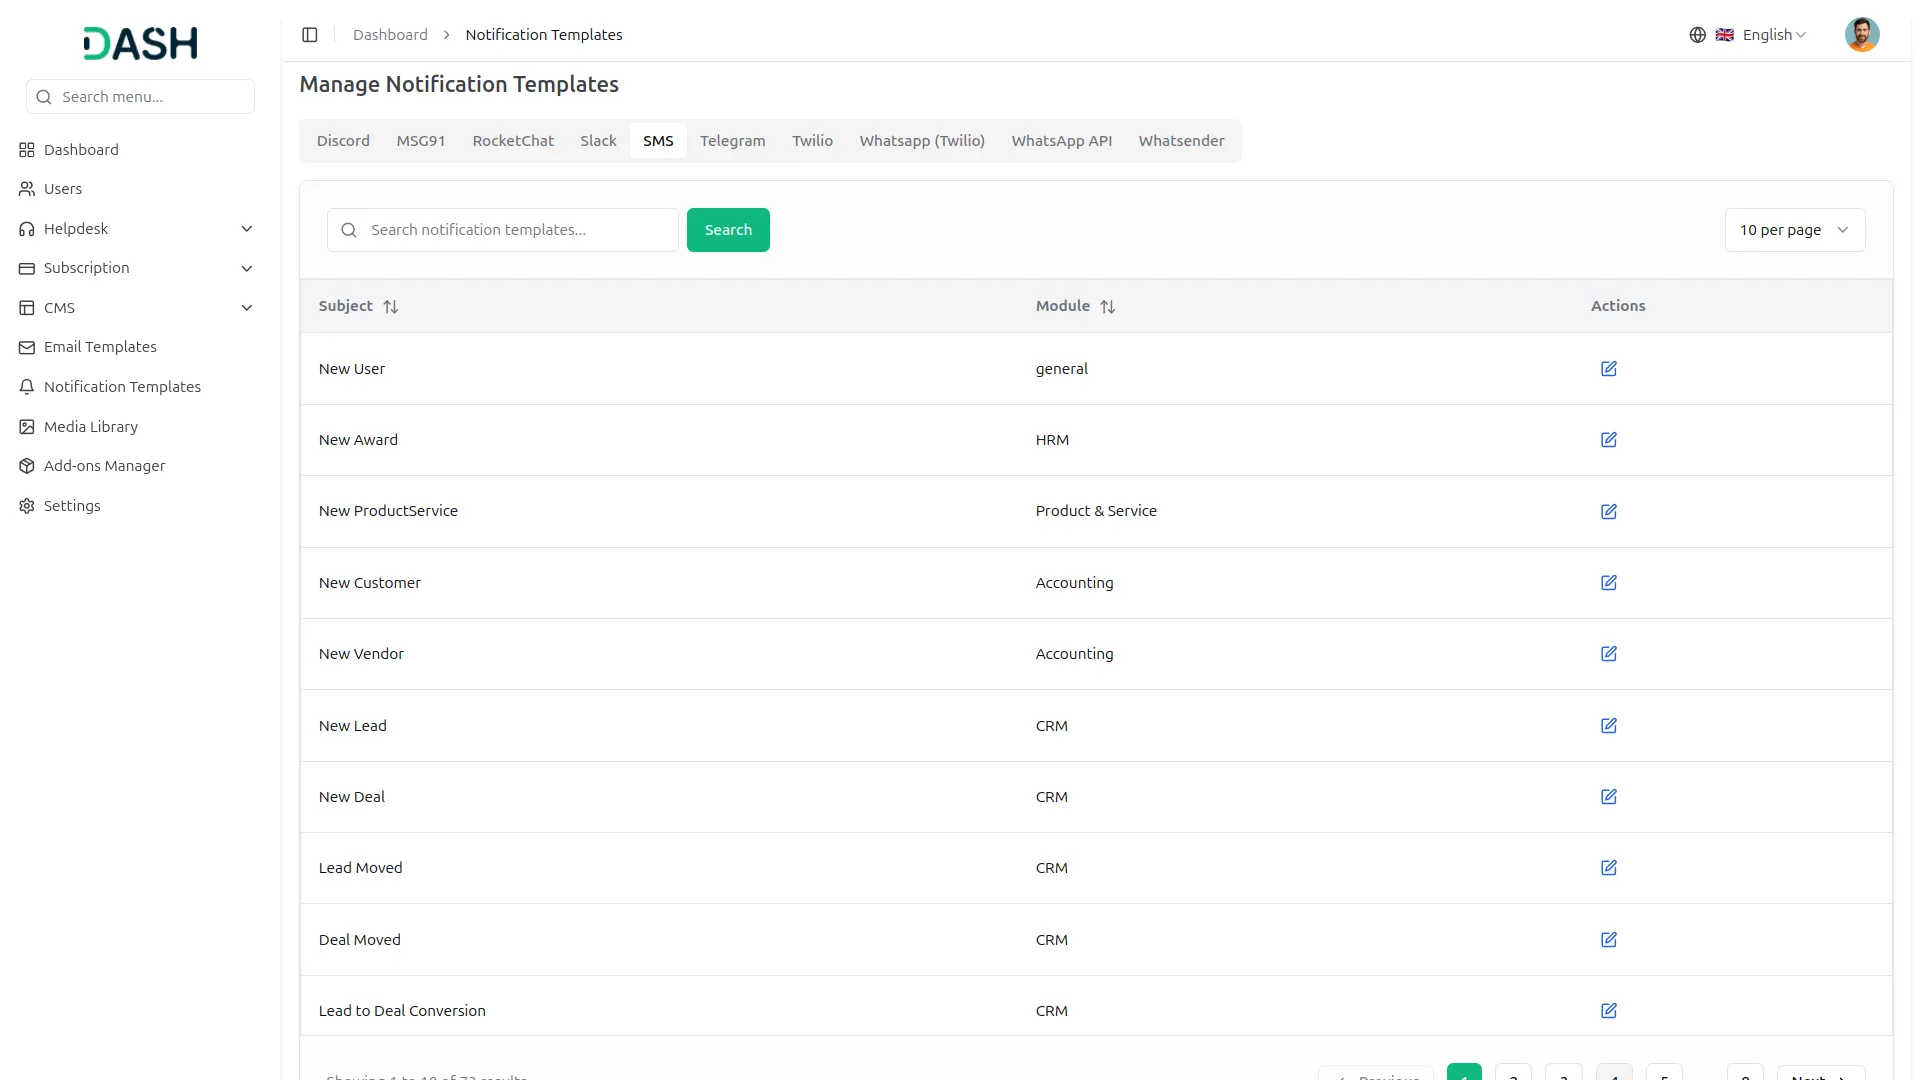This screenshot has height=1080, width=1920.
Task: Go to Dashboard breadcrumb link
Action: [x=390, y=35]
